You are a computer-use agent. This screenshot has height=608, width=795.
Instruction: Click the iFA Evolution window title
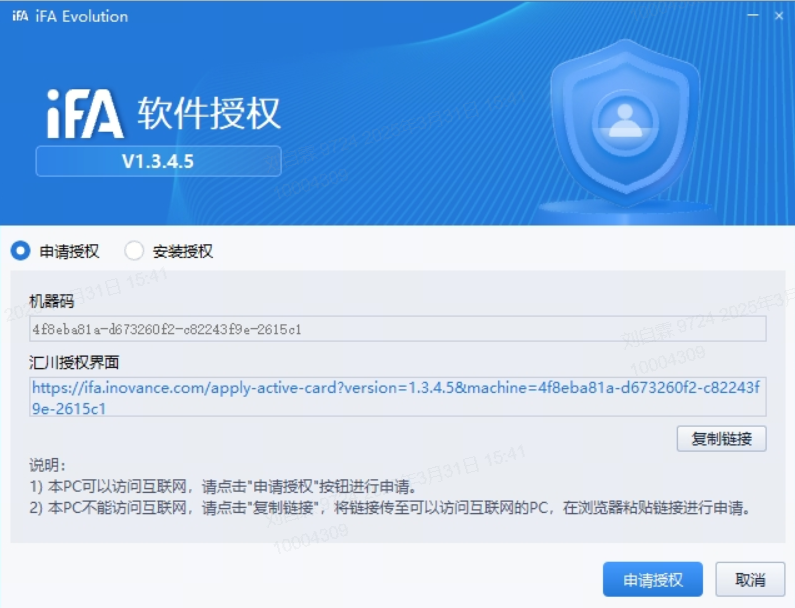click(82, 16)
